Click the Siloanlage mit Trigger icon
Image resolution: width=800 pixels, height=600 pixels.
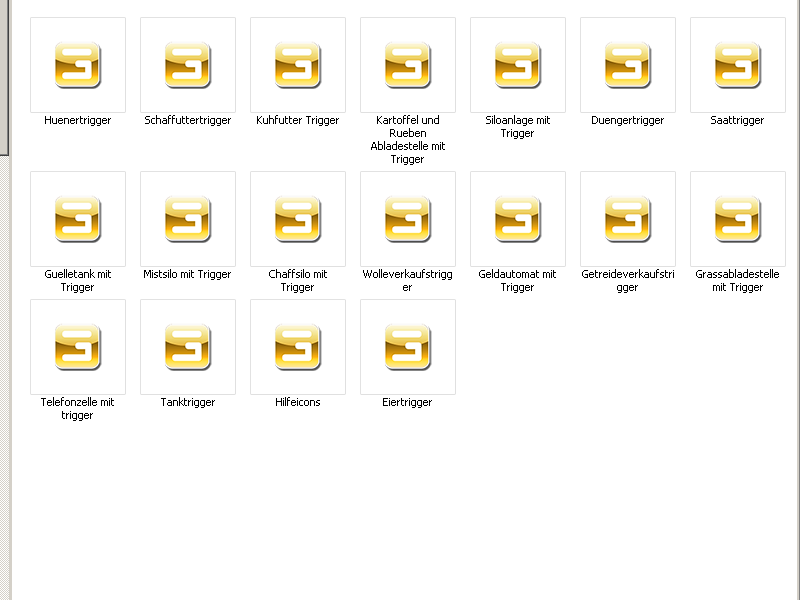pyautogui.click(x=518, y=65)
